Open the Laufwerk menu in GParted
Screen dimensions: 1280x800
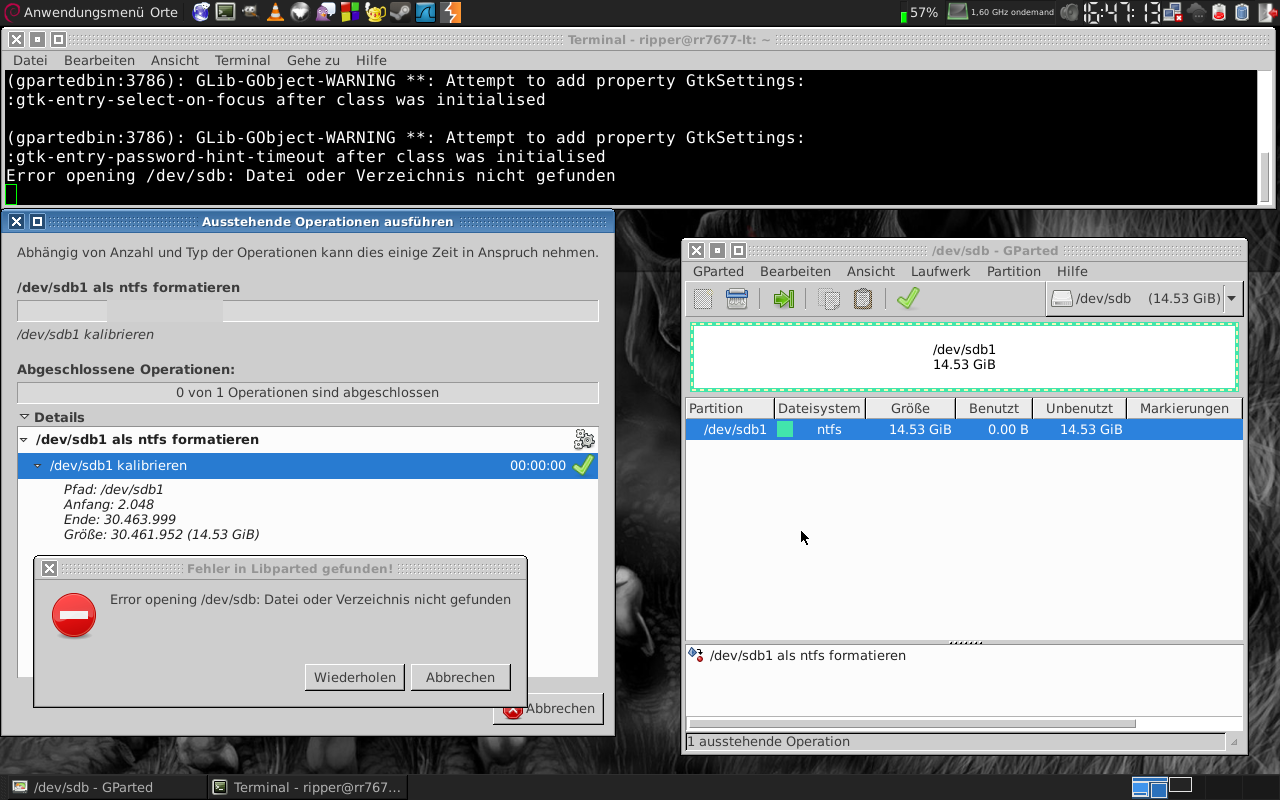(941, 271)
